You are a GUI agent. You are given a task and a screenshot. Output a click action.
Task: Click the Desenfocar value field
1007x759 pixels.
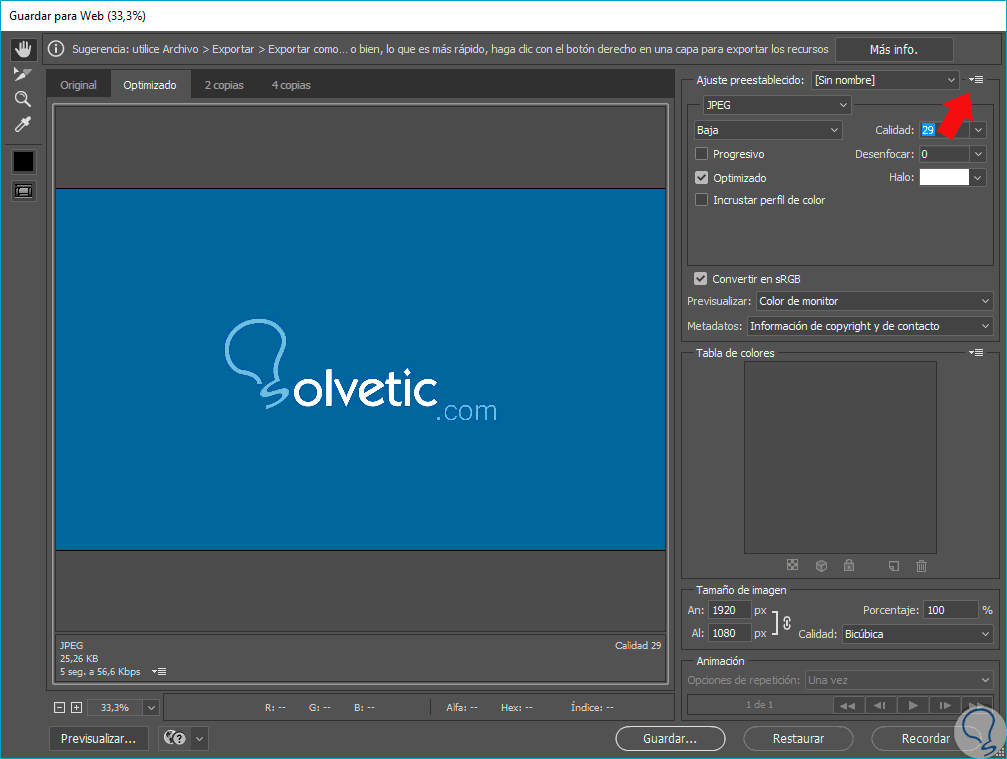pos(944,154)
